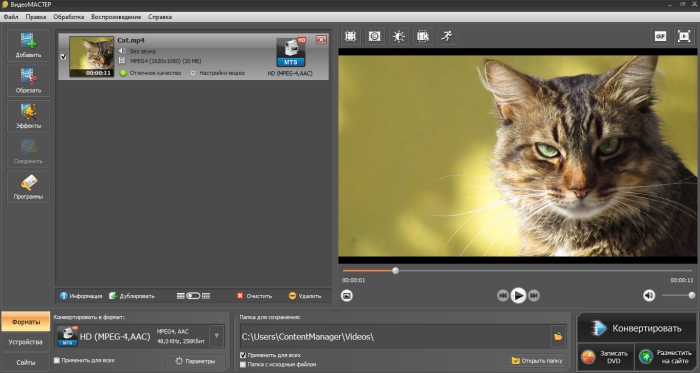This screenshot has height=373, width=700.
Task: Browse for save folder icon
Action: tap(558, 337)
